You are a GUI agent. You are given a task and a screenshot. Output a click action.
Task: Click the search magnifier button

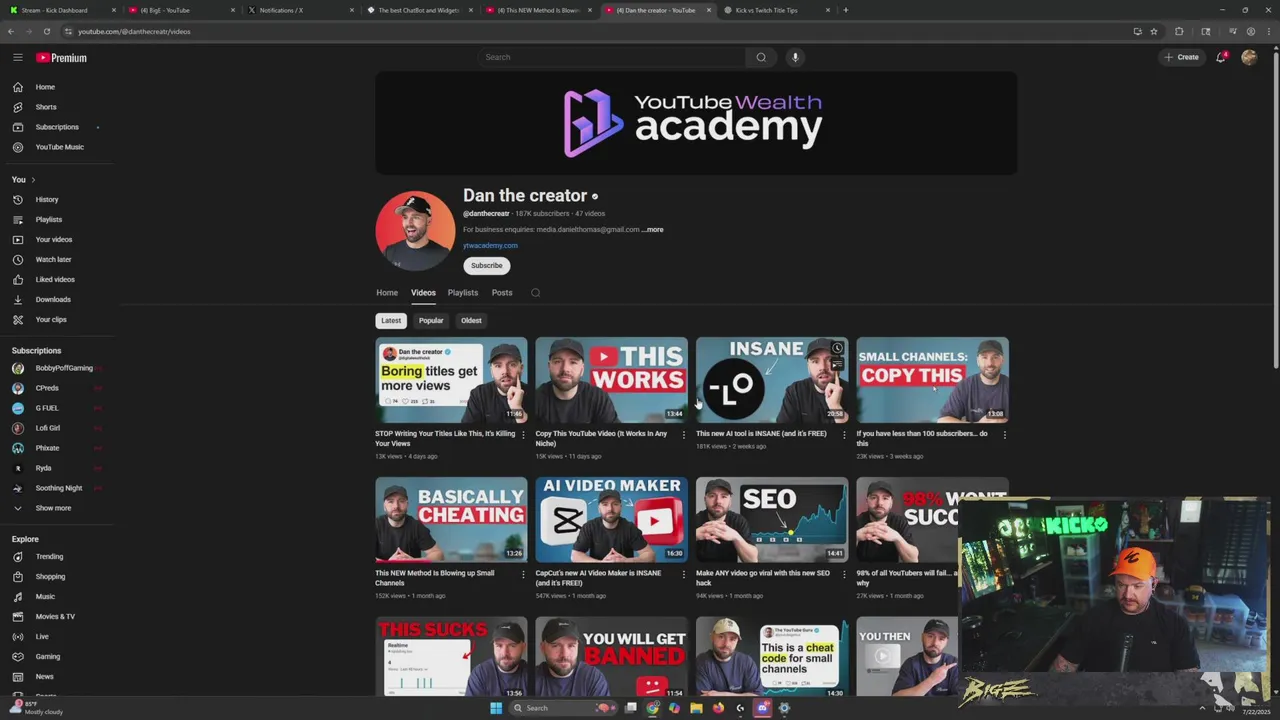click(761, 57)
